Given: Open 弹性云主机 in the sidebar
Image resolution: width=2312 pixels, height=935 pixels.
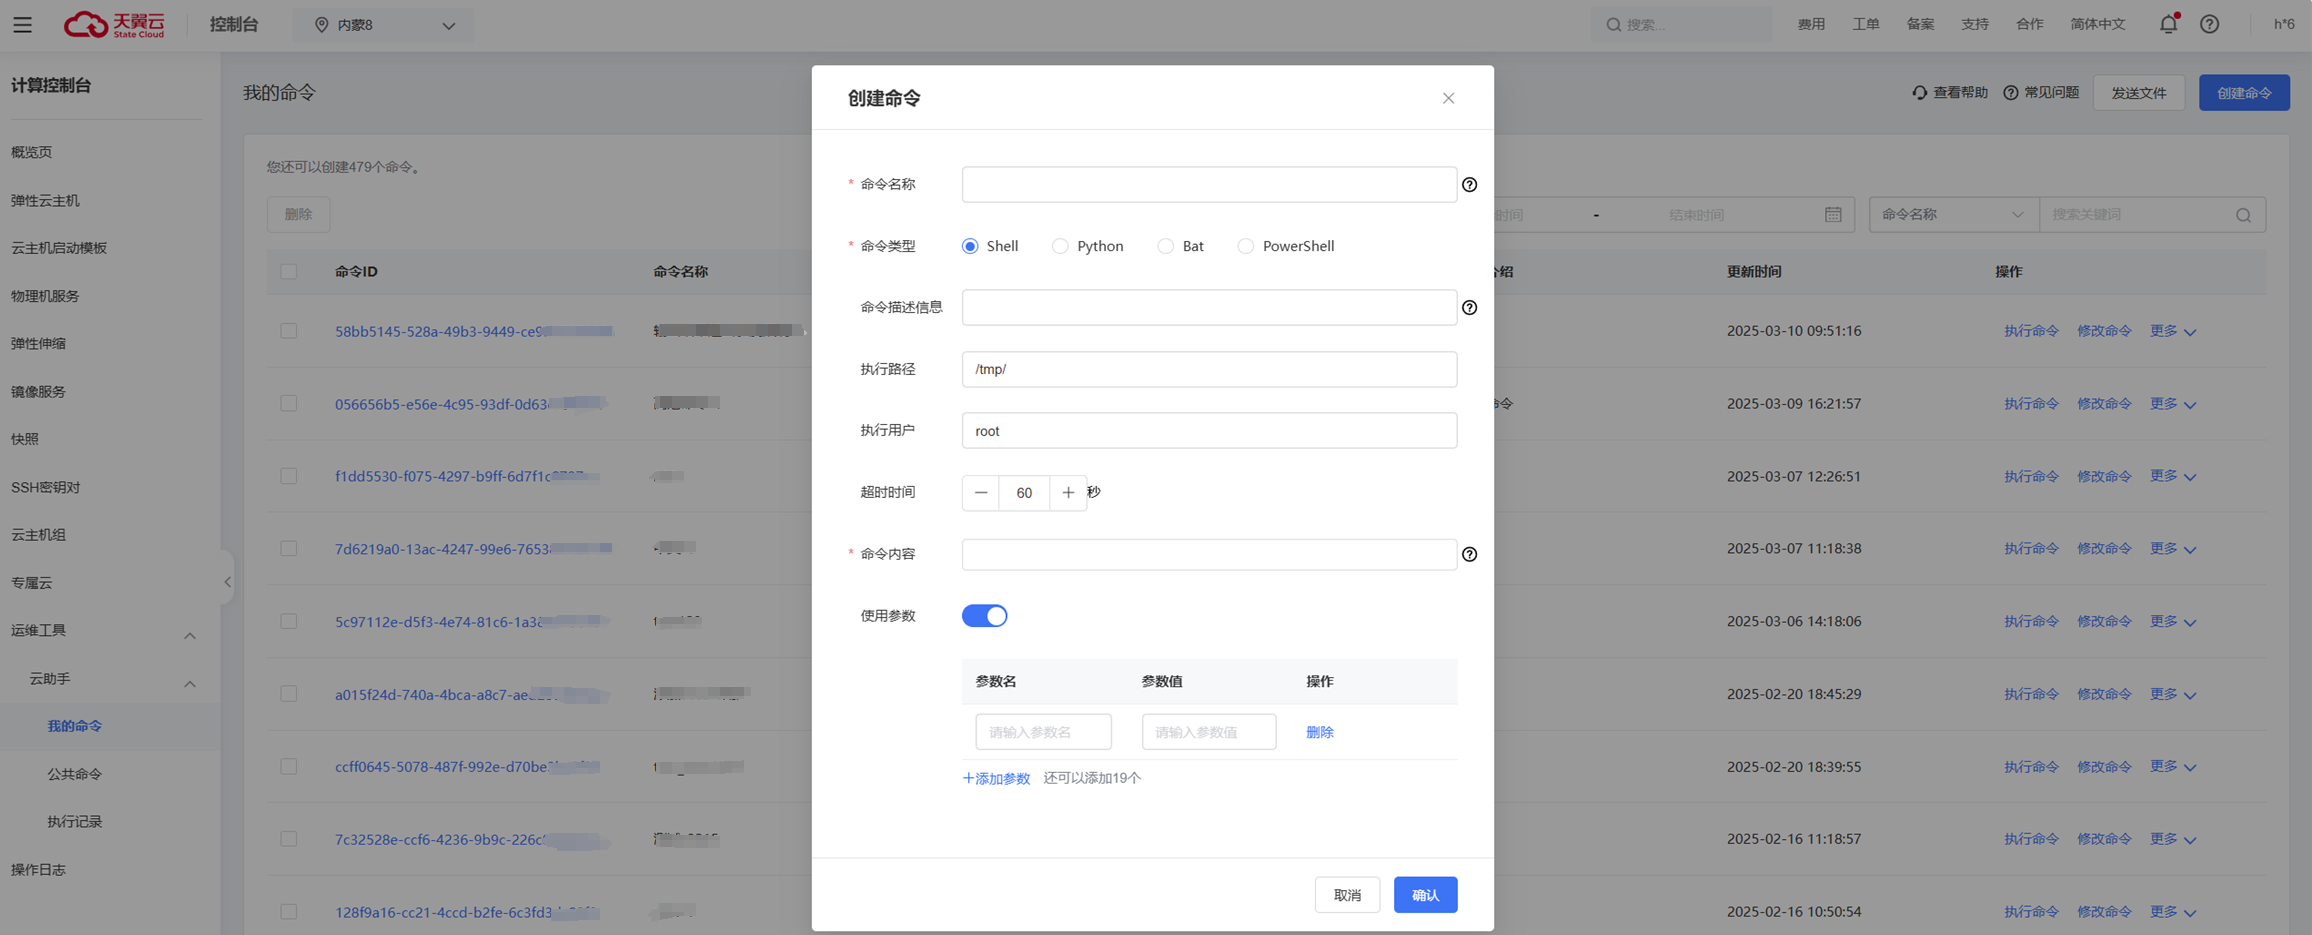Looking at the screenshot, I should [45, 200].
